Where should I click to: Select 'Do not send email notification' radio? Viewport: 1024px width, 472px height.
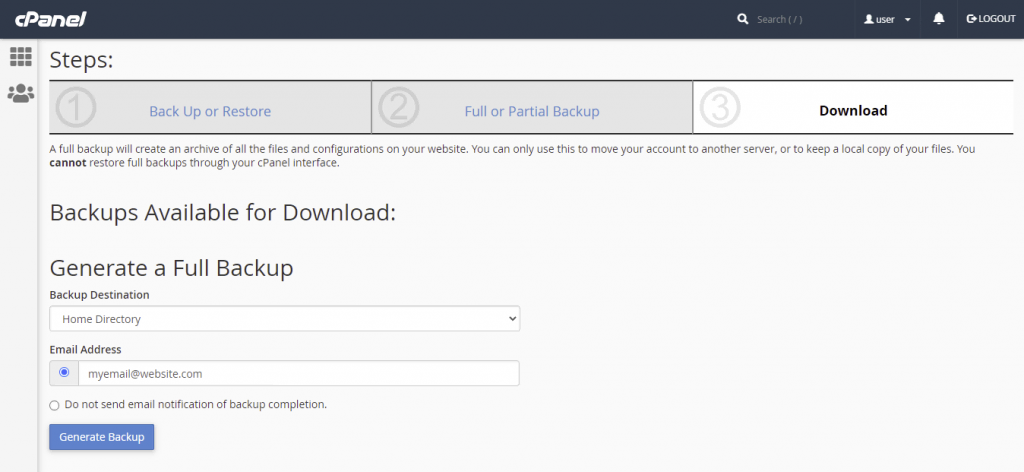pos(54,405)
